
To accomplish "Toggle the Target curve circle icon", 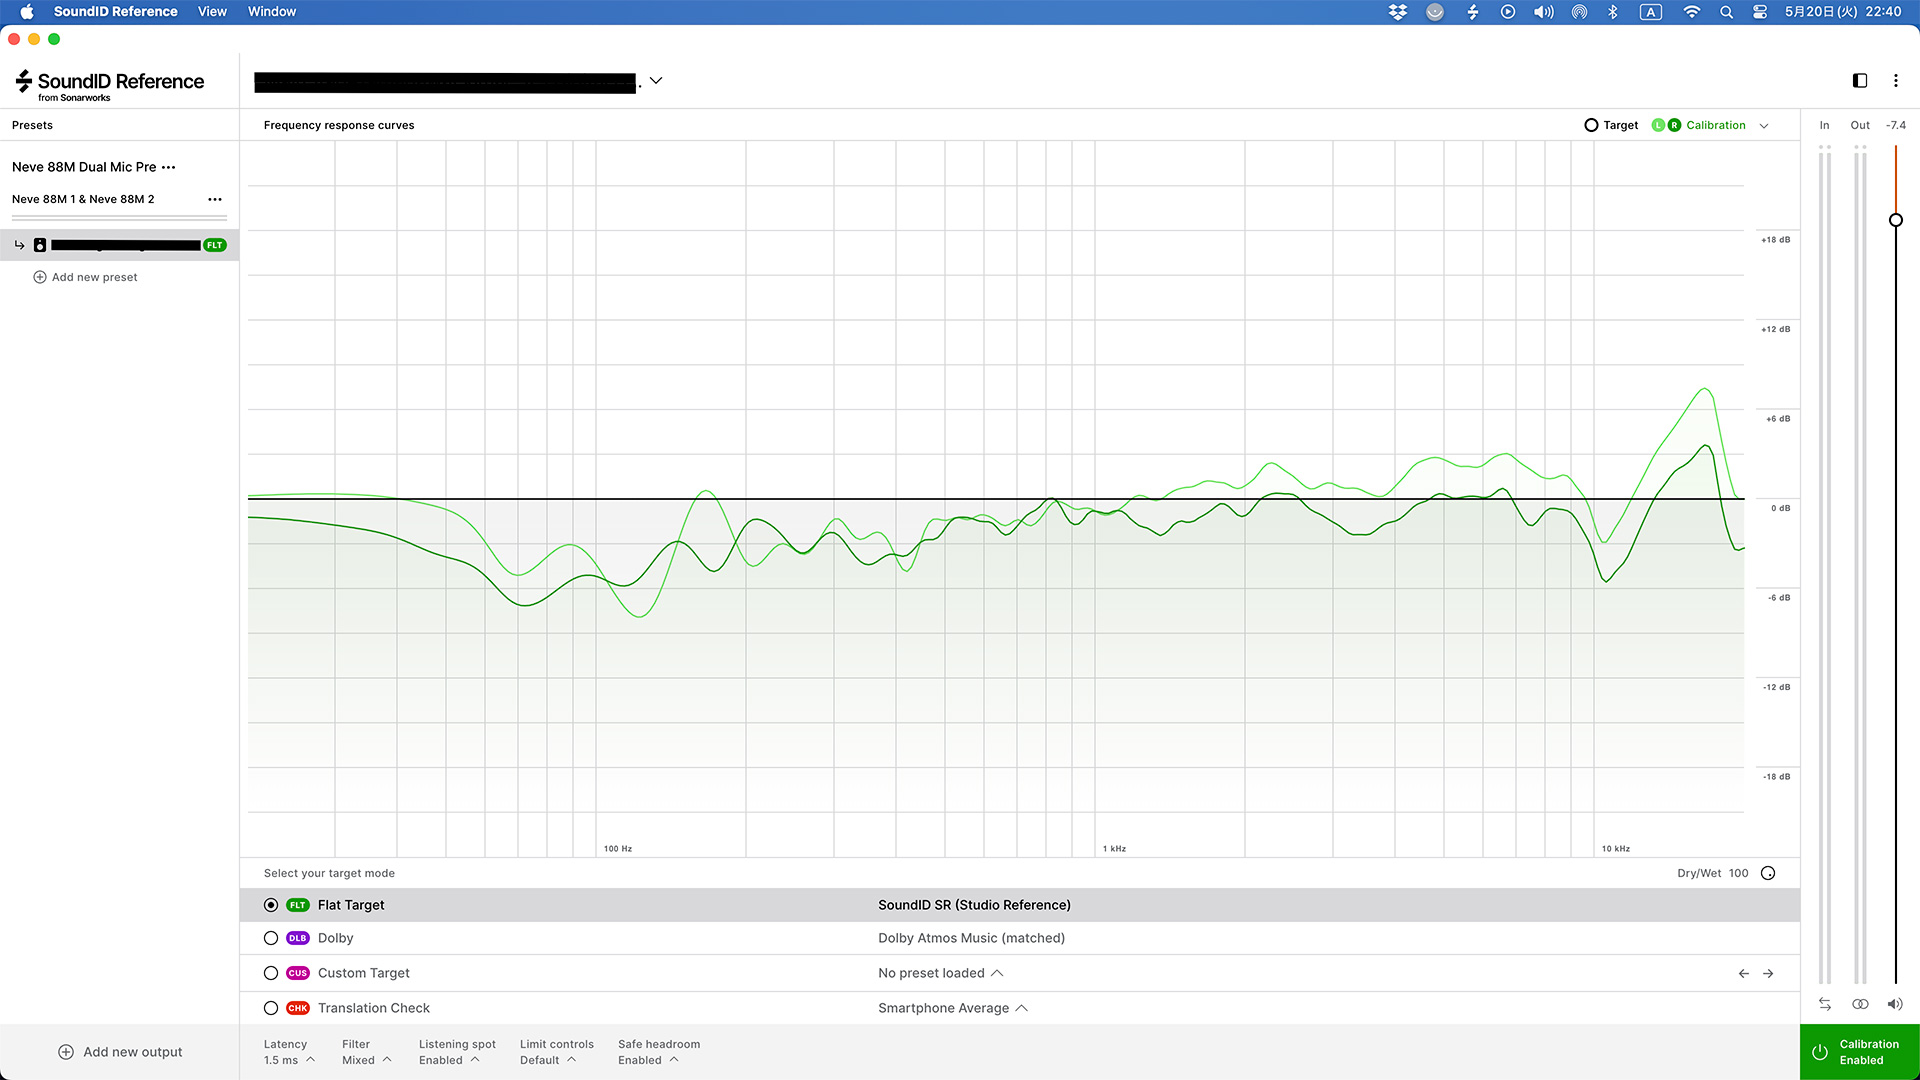I will click(1591, 125).
